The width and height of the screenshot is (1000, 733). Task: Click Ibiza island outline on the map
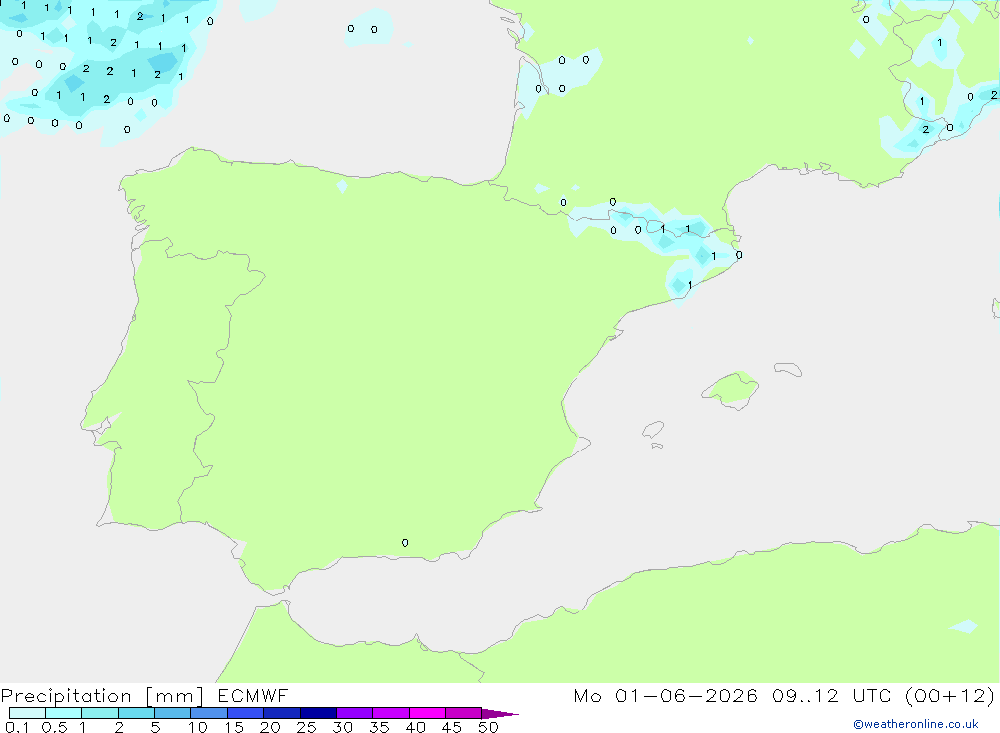click(x=653, y=429)
